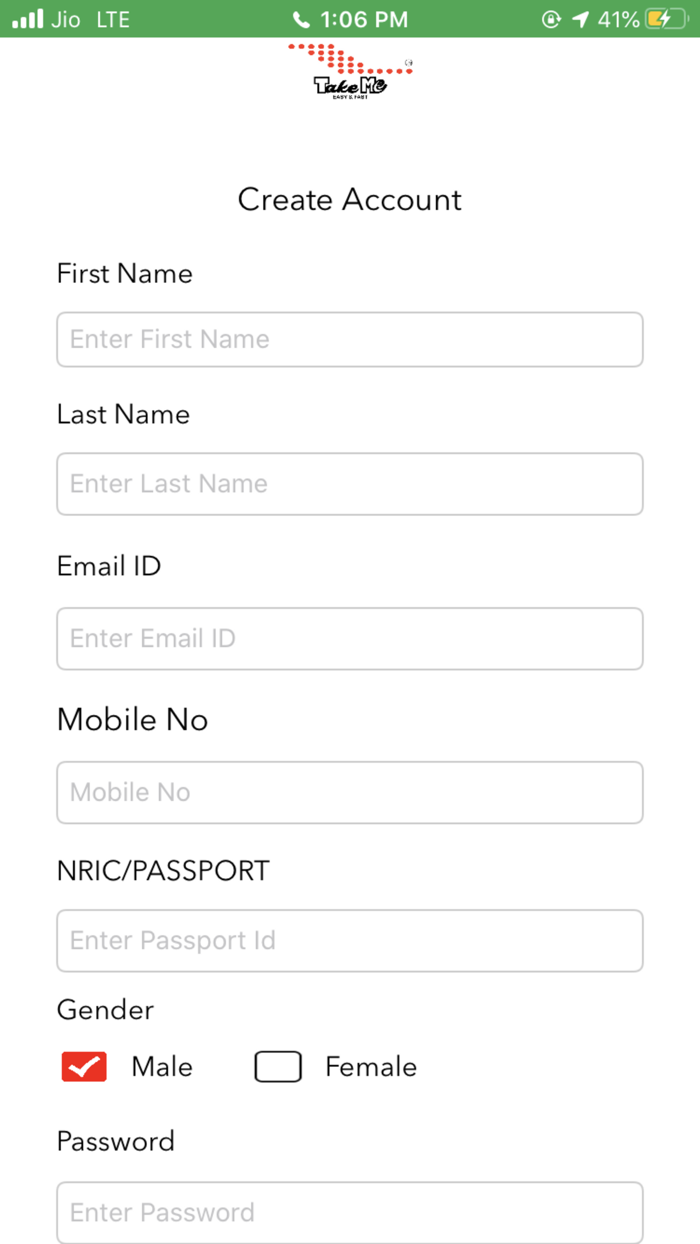
Task: Click the Enter Email ID field
Action: 349,638
